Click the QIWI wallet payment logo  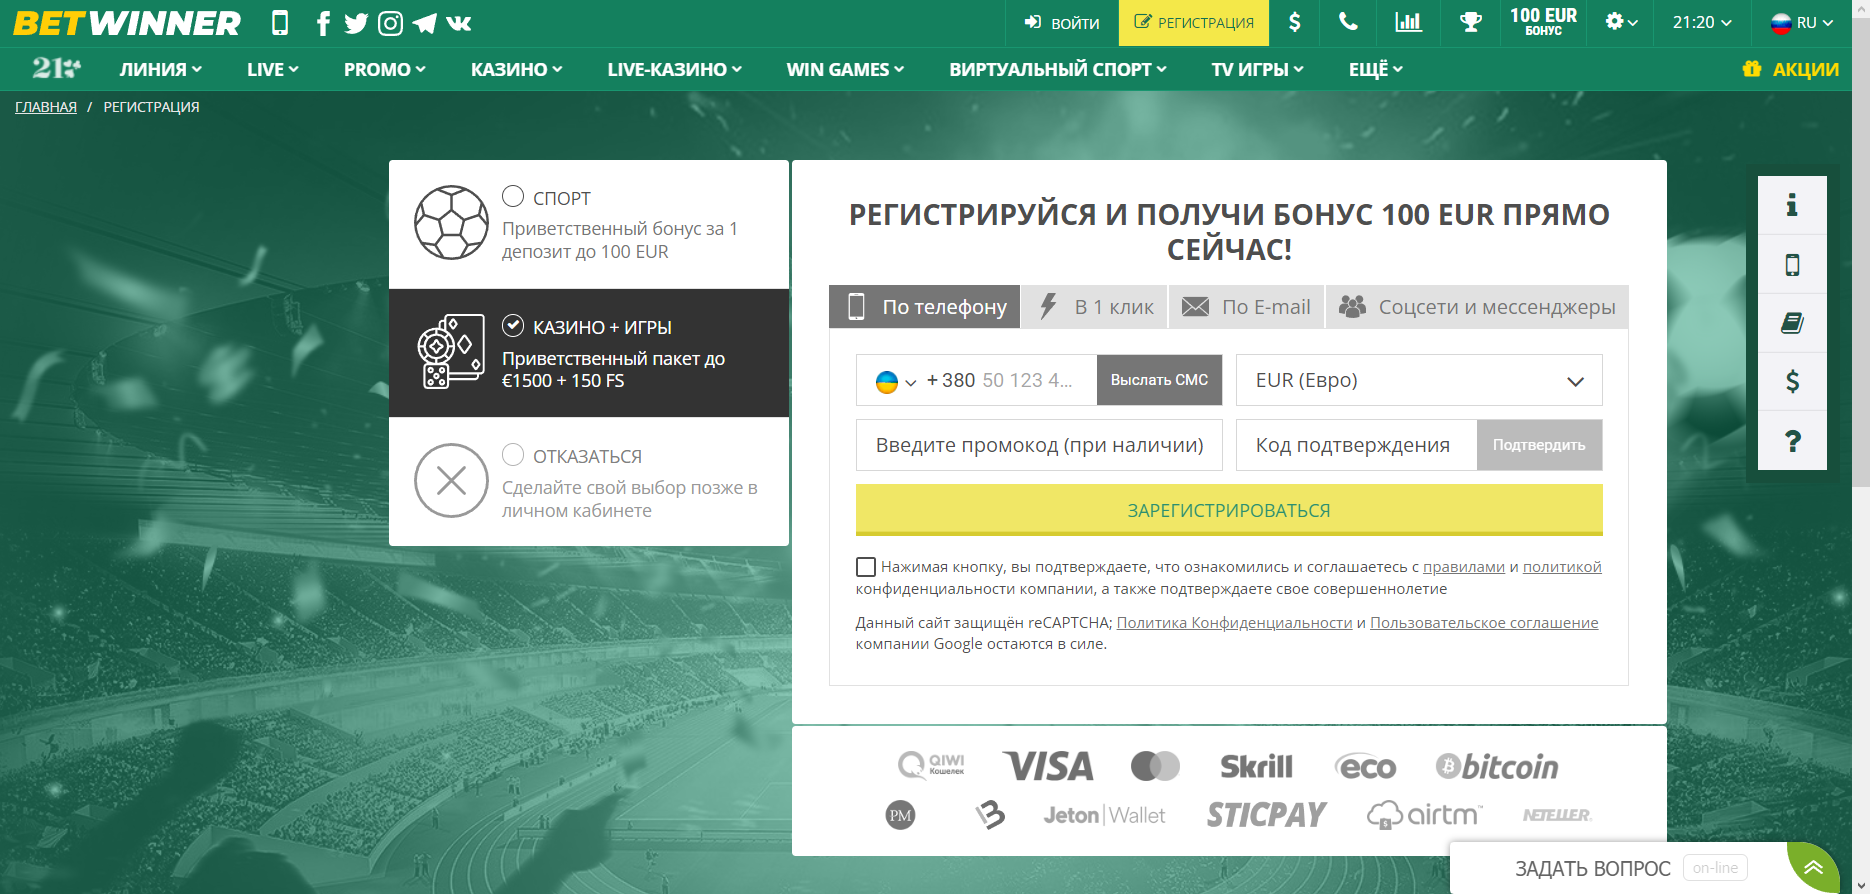pyautogui.click(x=931, y=765)
